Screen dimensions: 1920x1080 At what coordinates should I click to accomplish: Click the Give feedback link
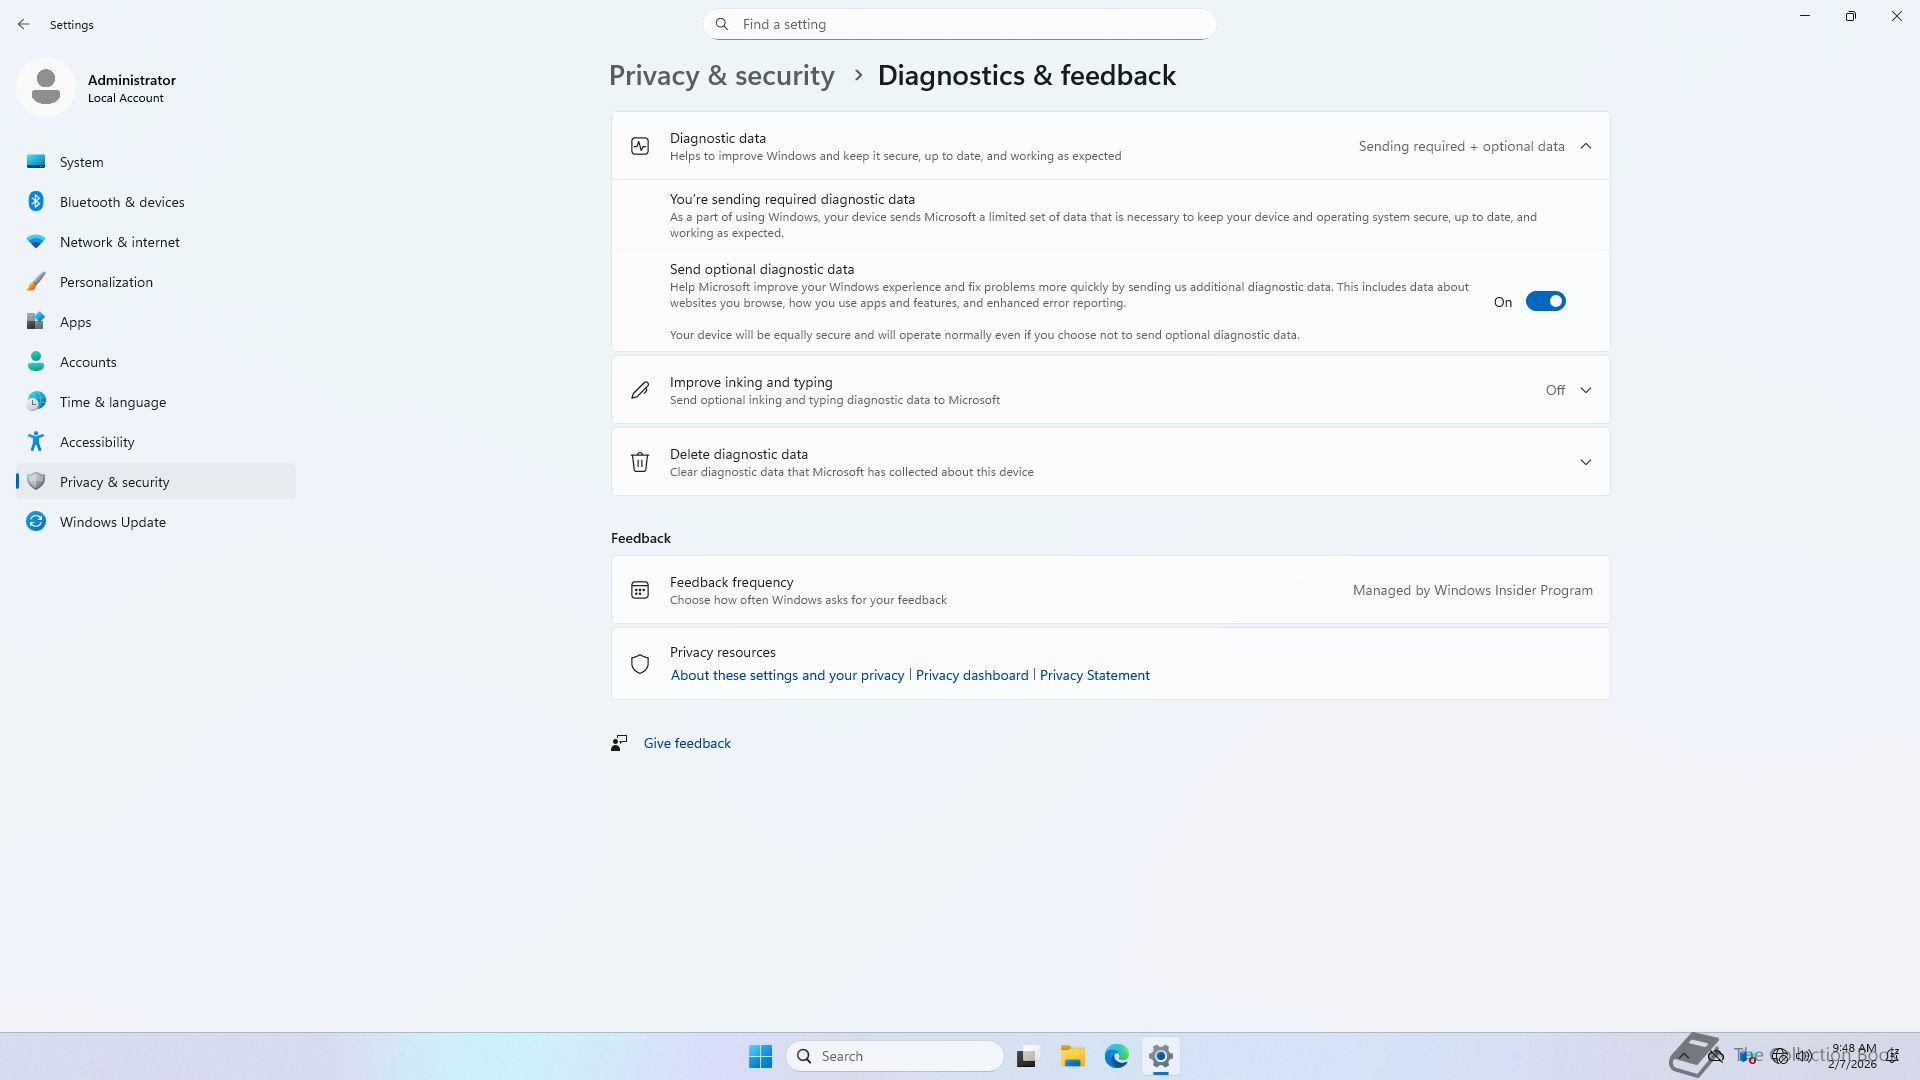[686, 743]
